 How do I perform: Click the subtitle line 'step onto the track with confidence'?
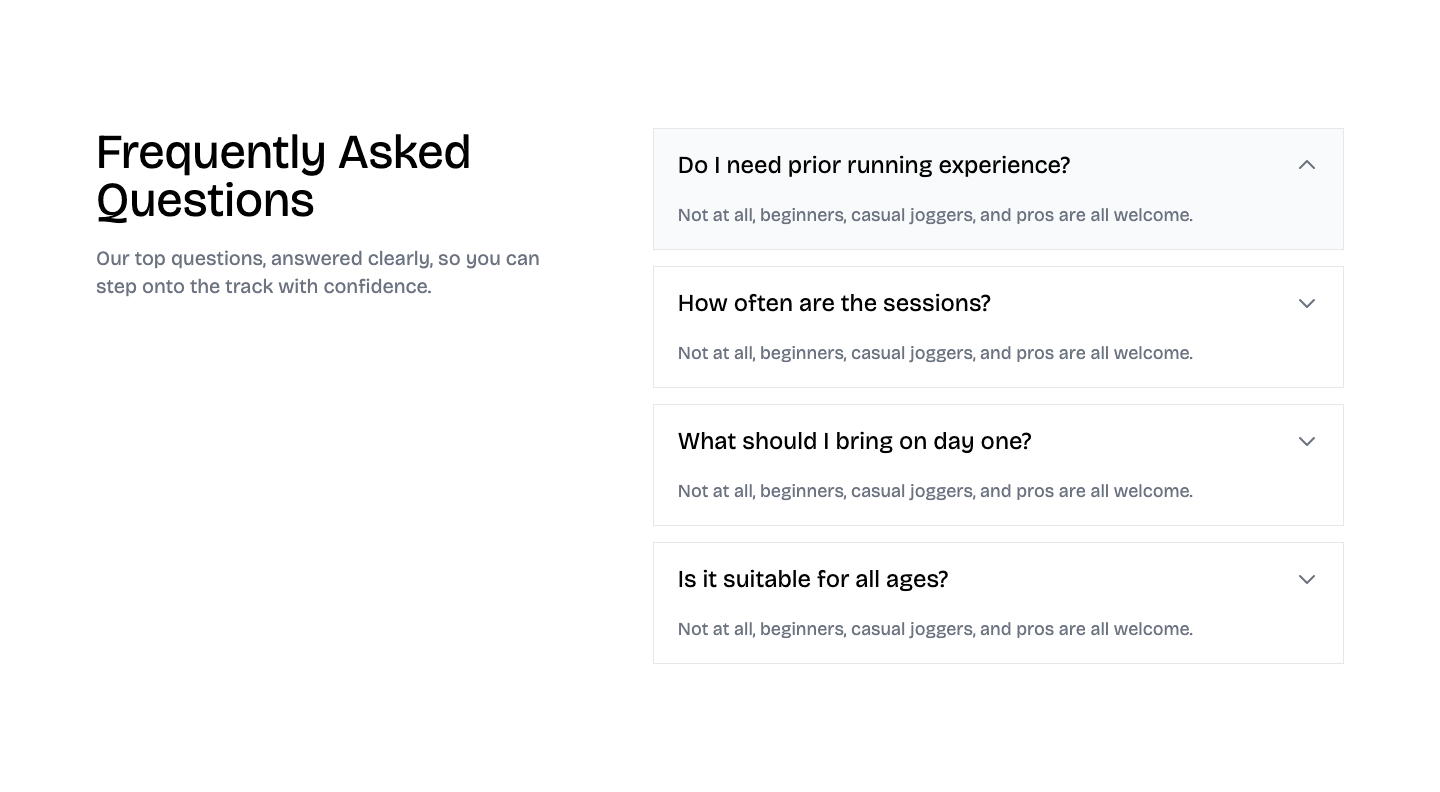[263, 286]
